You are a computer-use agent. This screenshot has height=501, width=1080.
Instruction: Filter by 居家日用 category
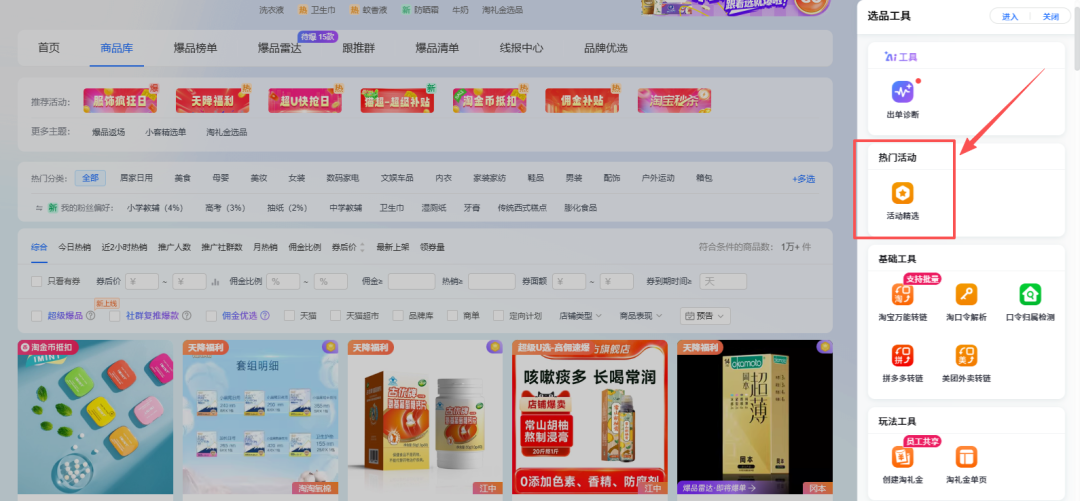(136, 178)
